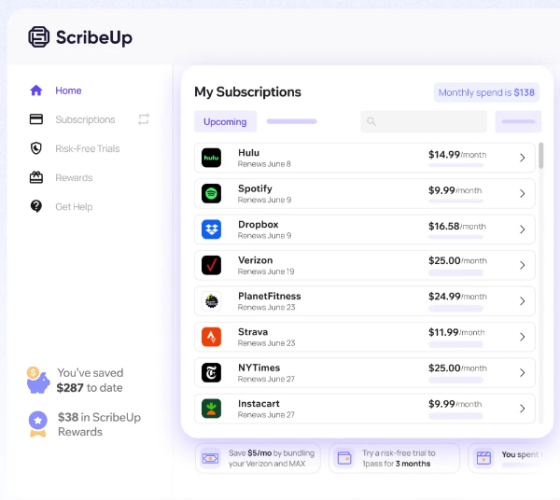
Task: Click the Strava app icon
Action: coord(211,337)
